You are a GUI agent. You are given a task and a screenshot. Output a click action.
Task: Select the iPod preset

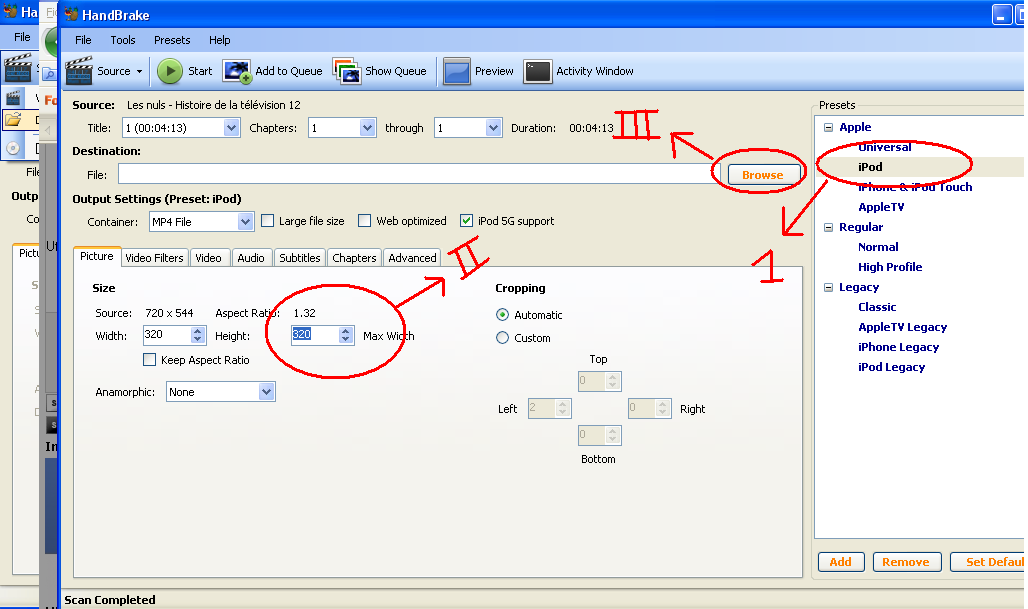tap(871, 167)
